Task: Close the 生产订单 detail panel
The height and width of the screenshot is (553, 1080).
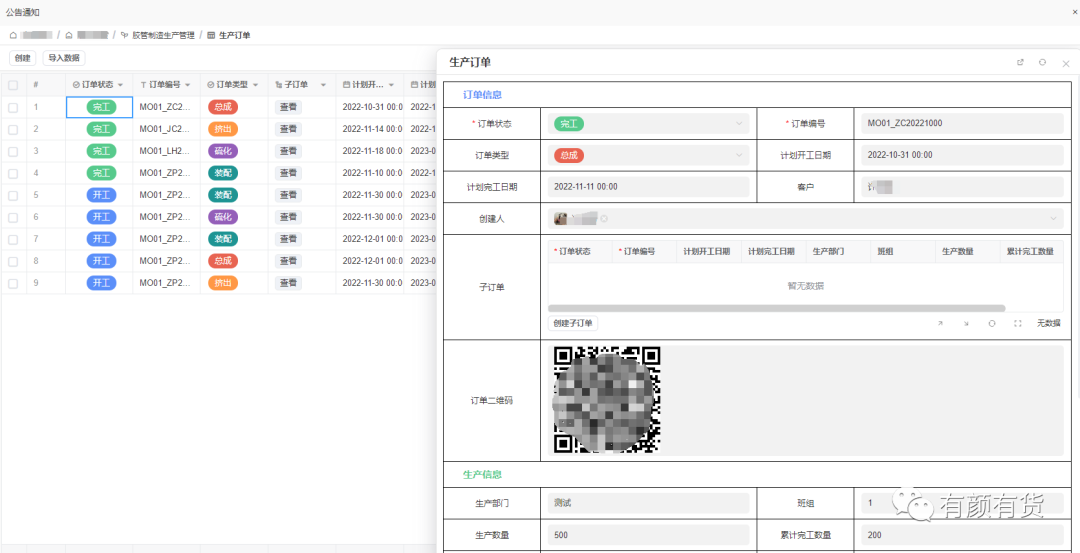Action: point(1065,63)
